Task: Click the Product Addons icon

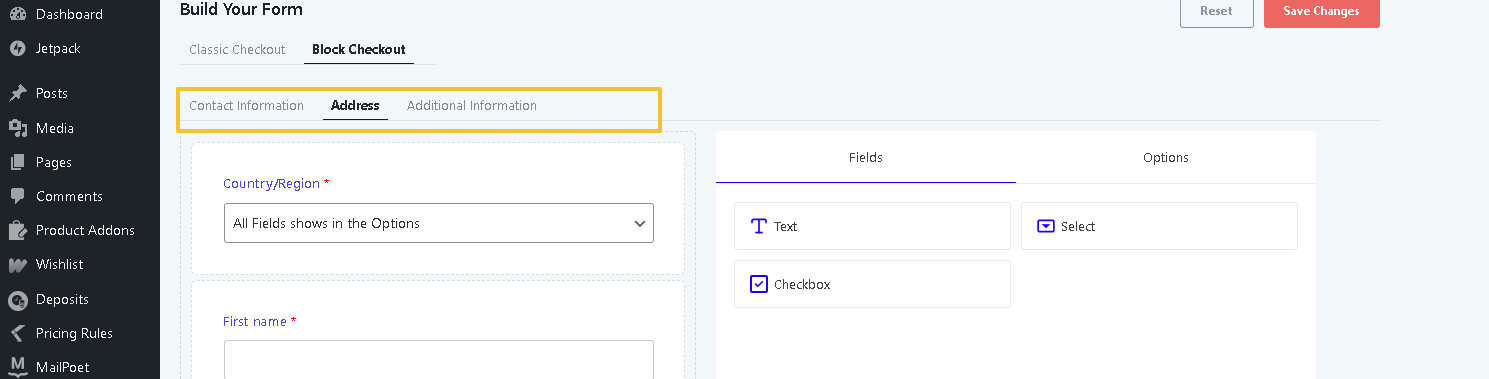Action: (17, 230)
